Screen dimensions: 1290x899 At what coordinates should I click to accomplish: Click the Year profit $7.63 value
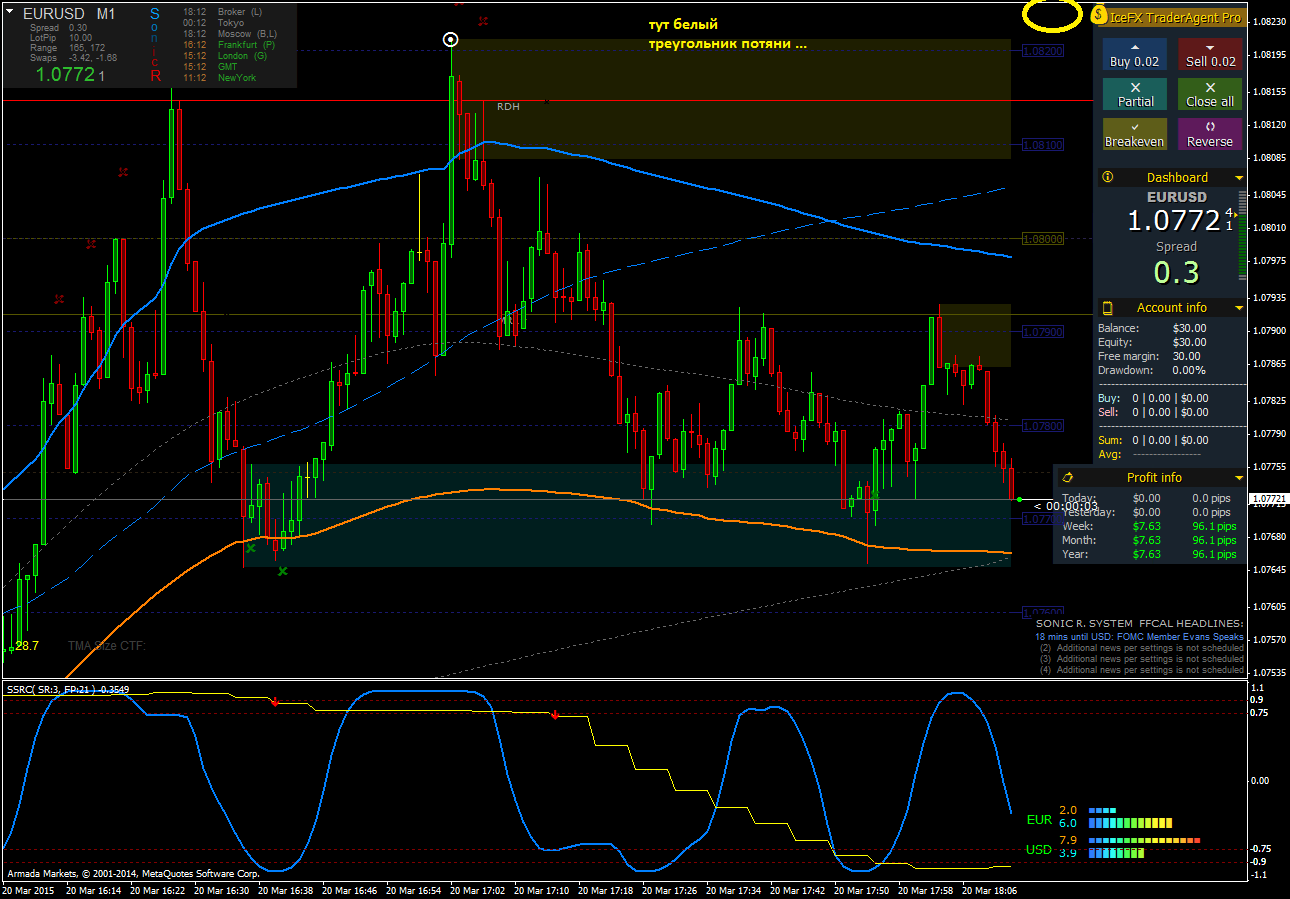pos(1147,554)
